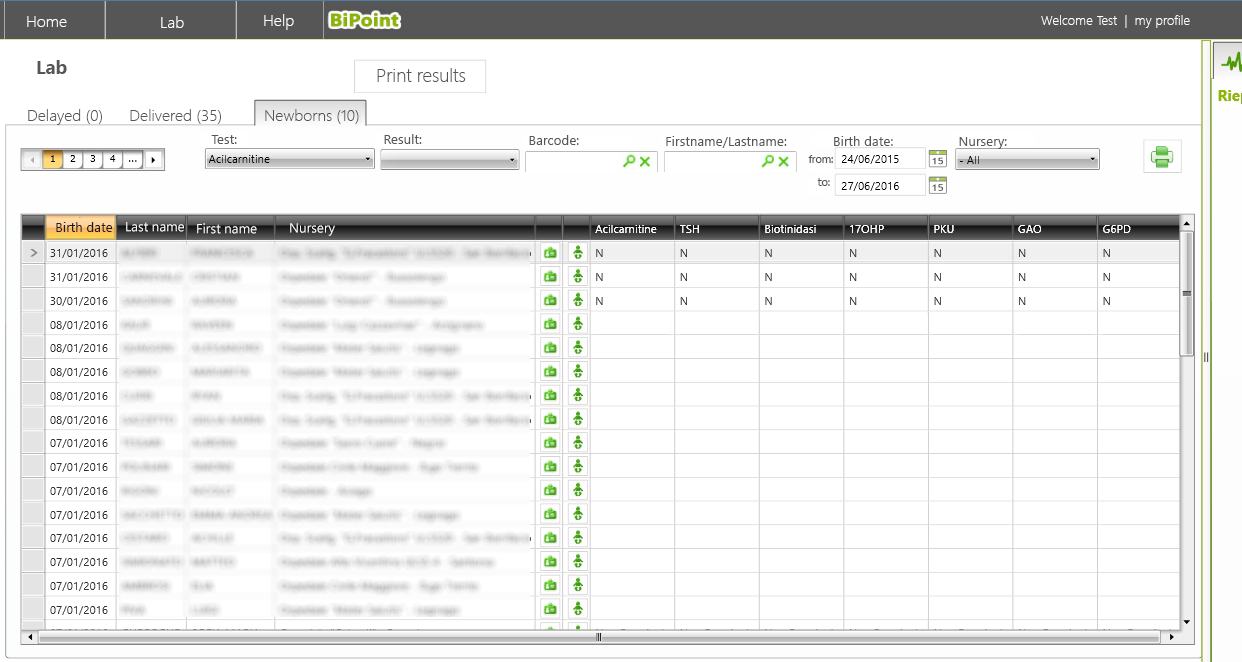Switch to the Delivered (35) tab
This screenshot has height=662, width=1242.
175,116
